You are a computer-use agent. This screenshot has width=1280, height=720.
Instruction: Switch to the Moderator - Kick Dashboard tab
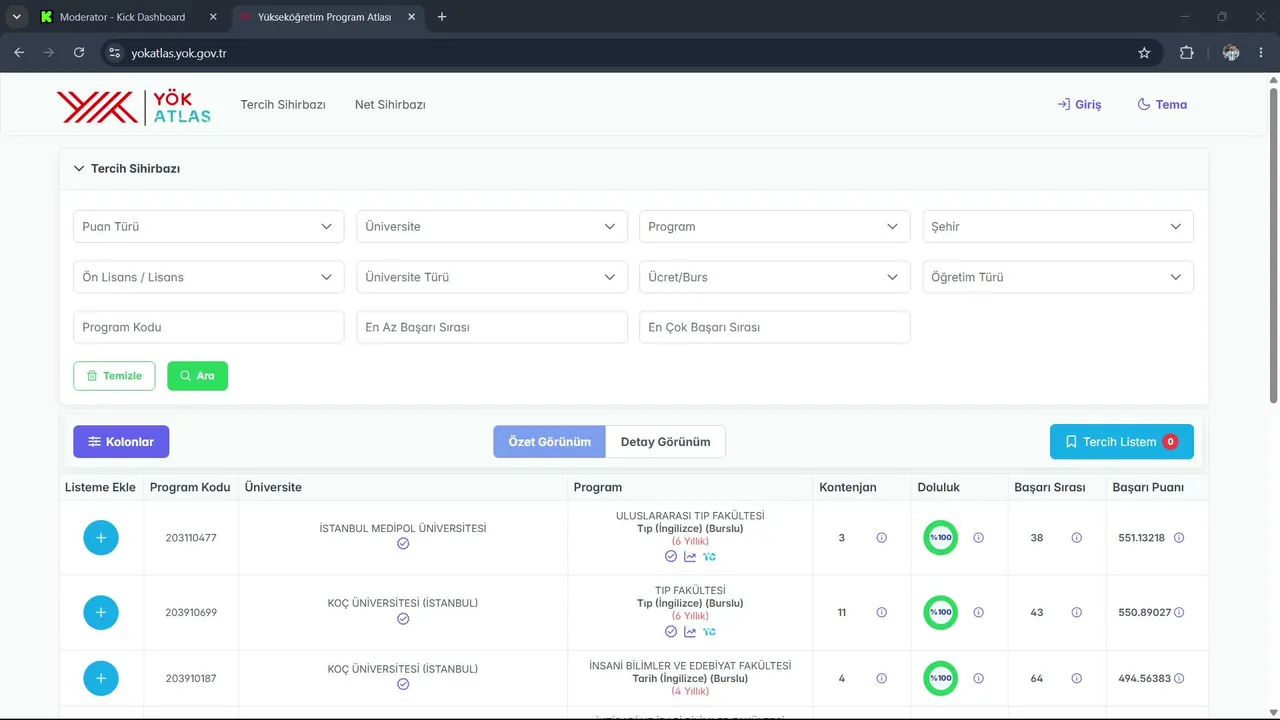[129, 17]
